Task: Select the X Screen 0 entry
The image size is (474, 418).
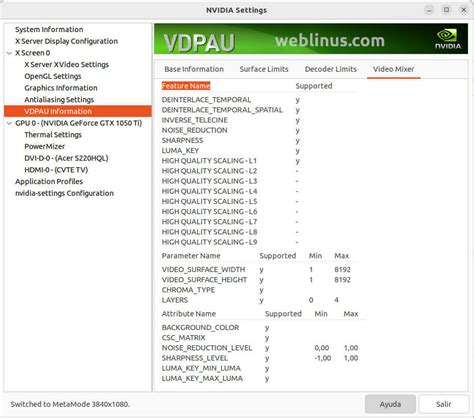Action: point(33,53)
